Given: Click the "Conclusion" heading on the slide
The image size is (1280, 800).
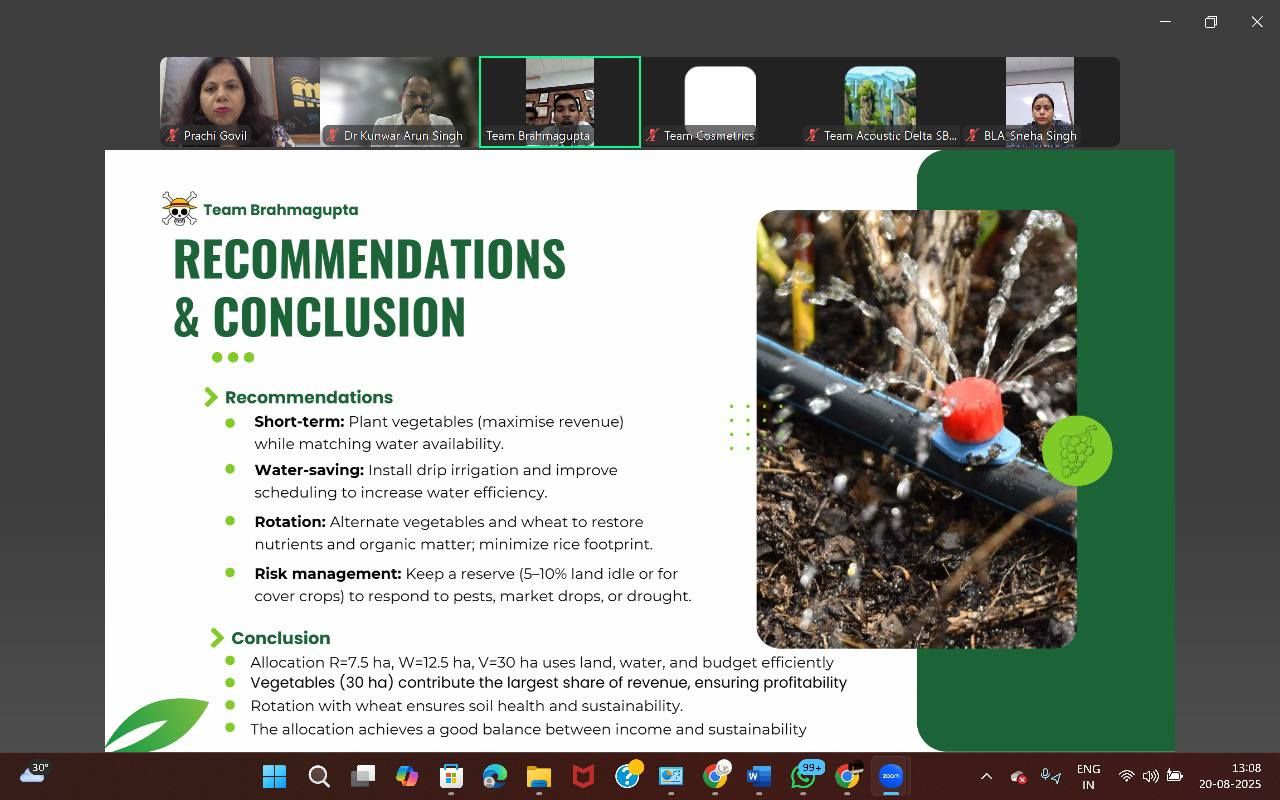Looking at the screenshot, I should tap(281, 638).
